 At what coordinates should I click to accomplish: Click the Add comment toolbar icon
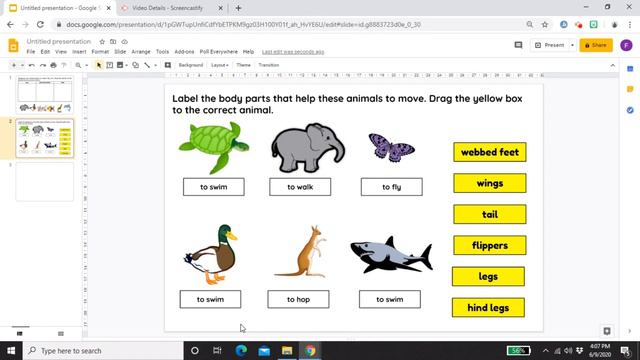click(168, 65)
